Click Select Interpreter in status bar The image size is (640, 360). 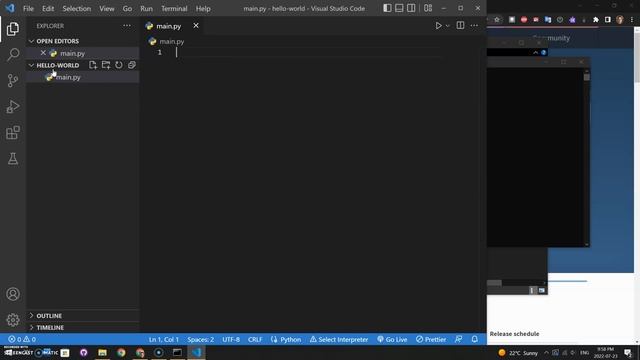coord(339,339)
